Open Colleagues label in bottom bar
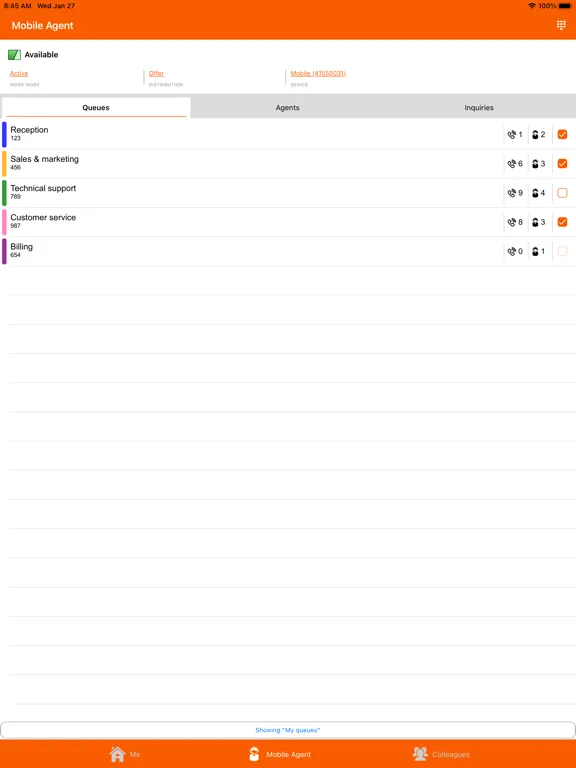The height and width of the screenshot is (768, 576). (451, 755)
